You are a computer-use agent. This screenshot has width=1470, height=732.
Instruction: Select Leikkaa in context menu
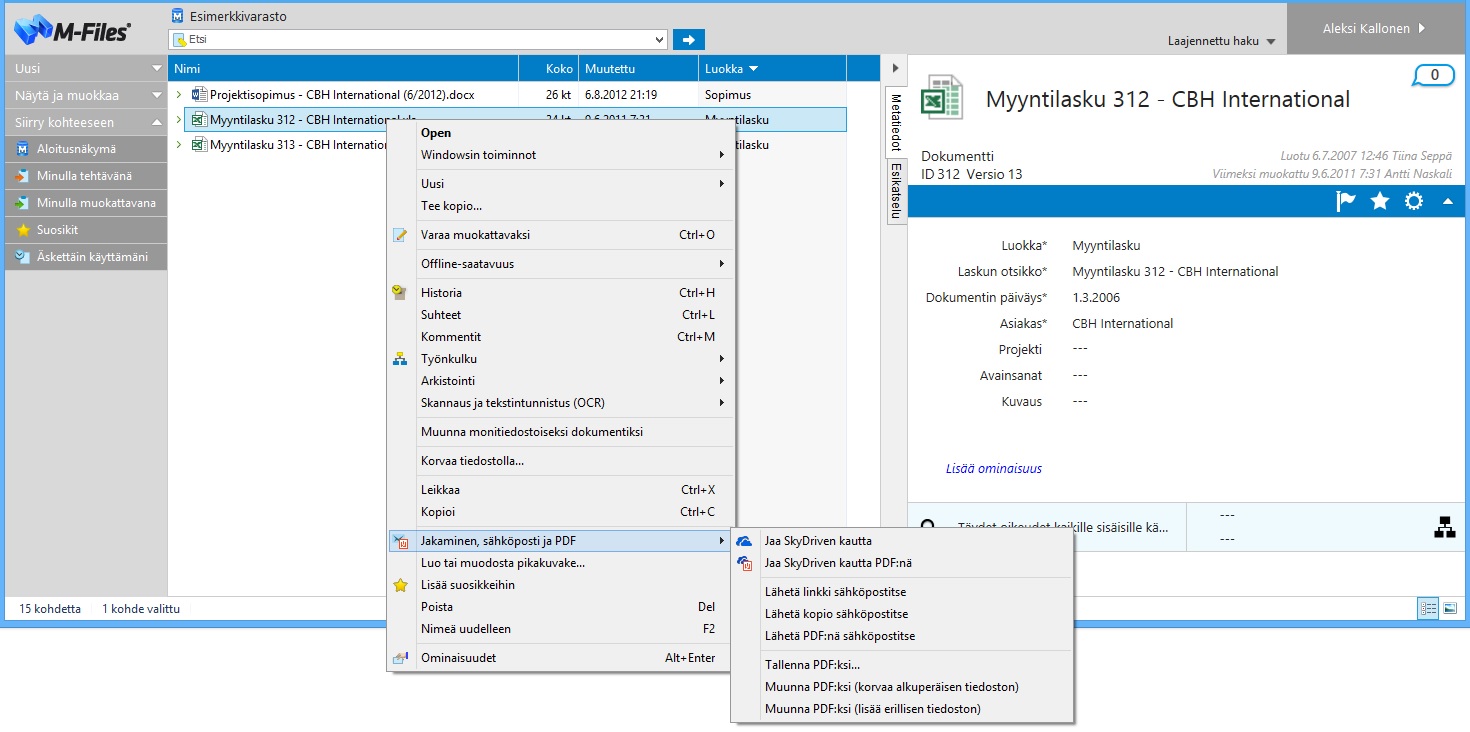coord(561,490)
